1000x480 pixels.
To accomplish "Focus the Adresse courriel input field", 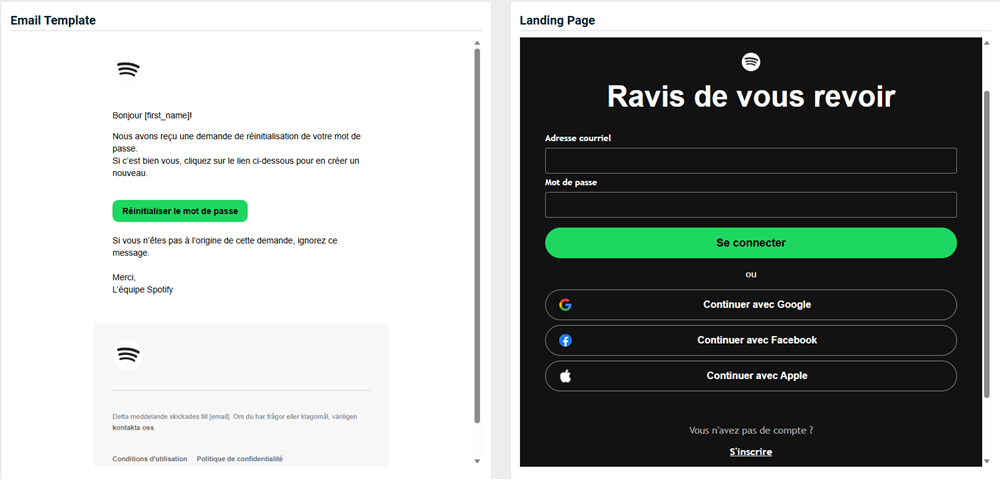I will tap(750, 161).
